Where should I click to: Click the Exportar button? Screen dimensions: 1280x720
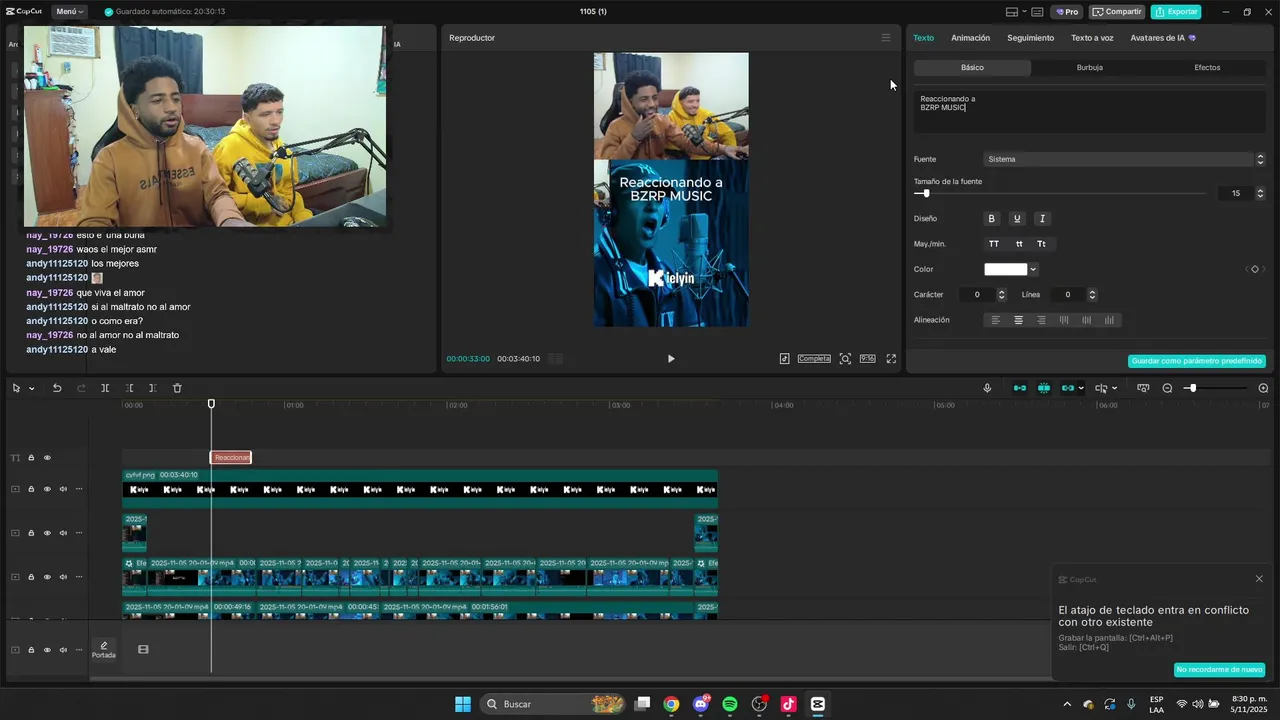coord(1176,12)
